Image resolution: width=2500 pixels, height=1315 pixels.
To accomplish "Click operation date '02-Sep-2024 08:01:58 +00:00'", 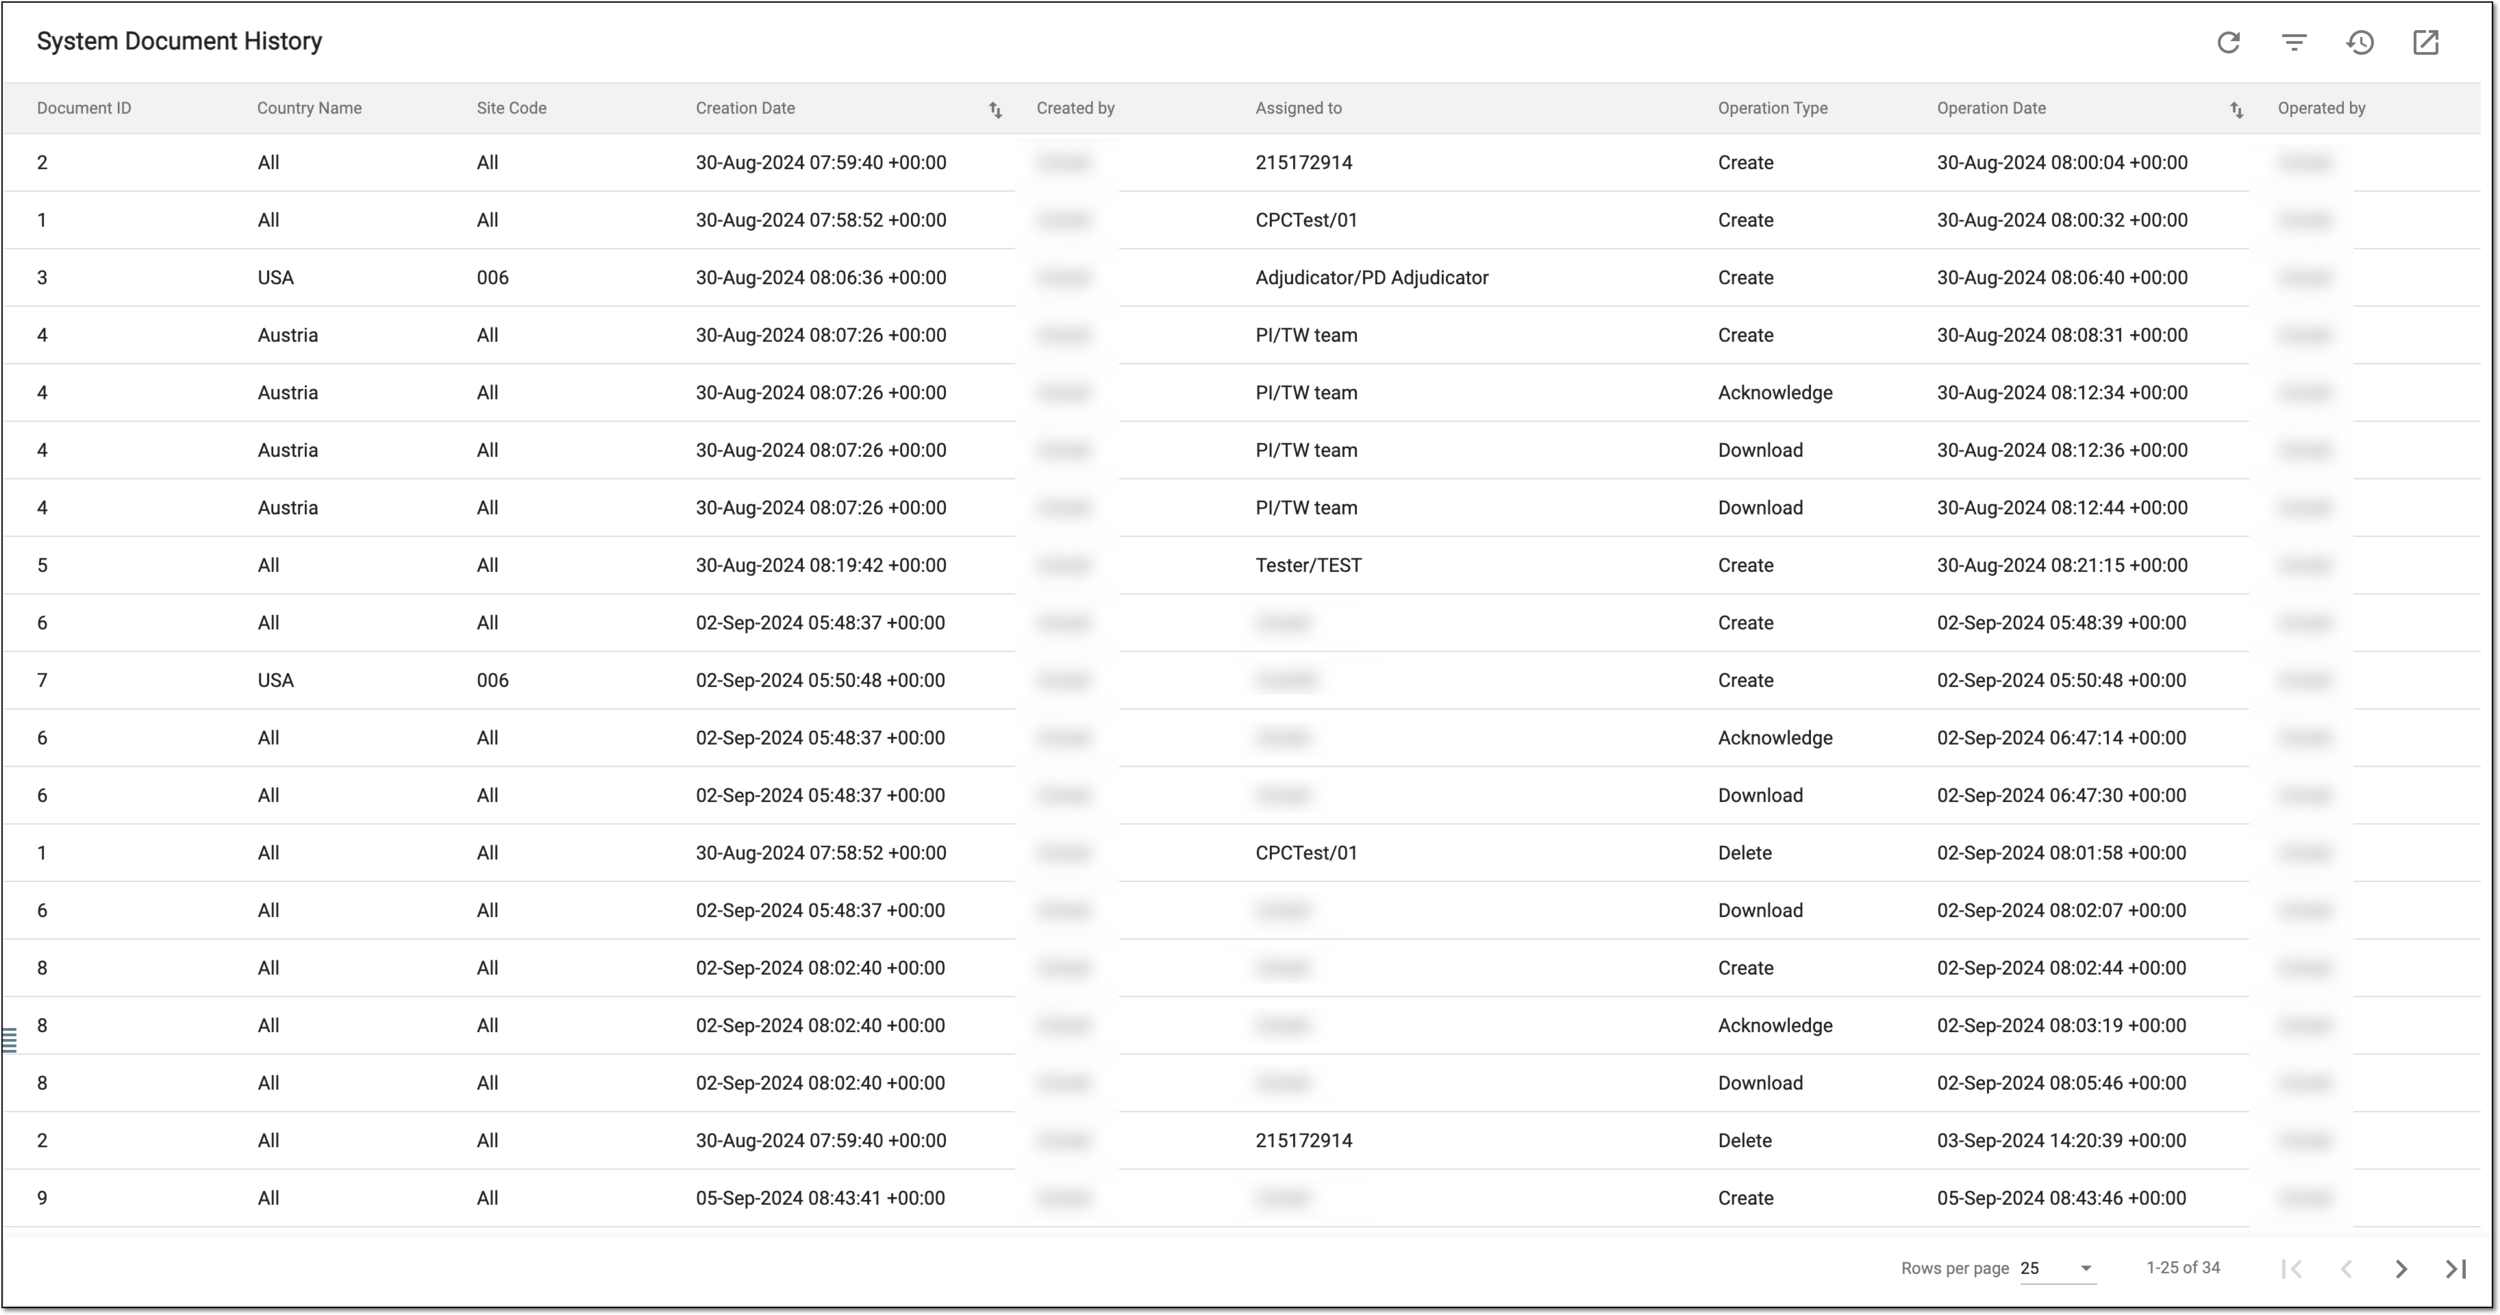I will coord(2061,853).
